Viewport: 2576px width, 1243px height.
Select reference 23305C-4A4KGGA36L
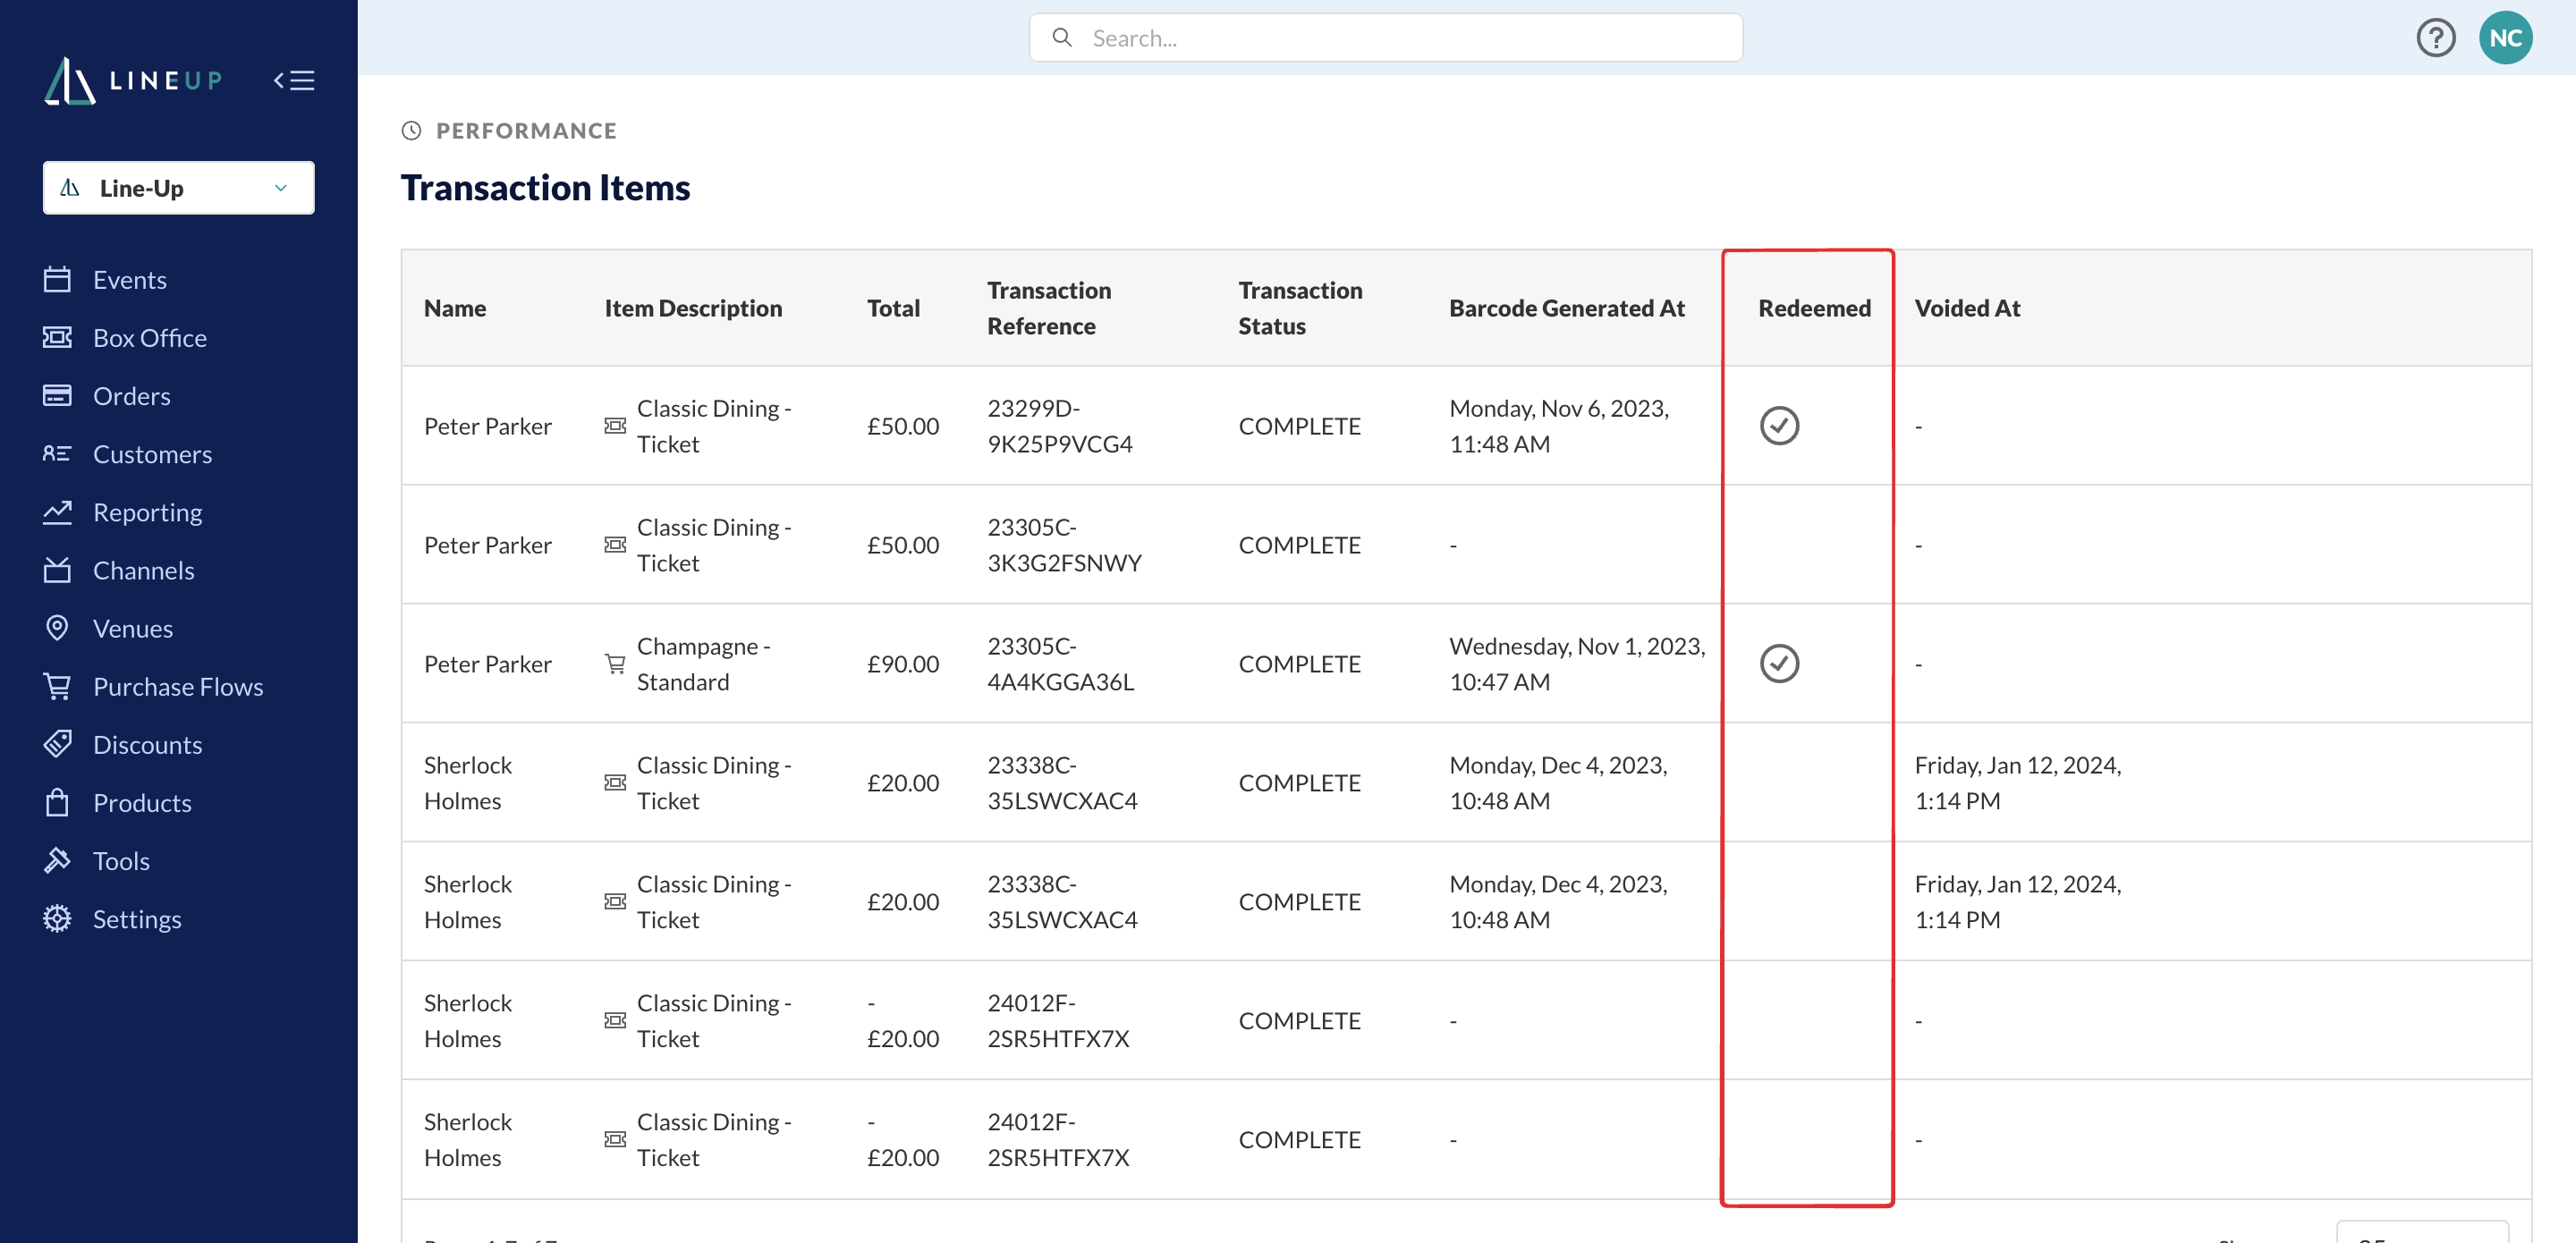pyautogui.click(x=1060, y=663)
